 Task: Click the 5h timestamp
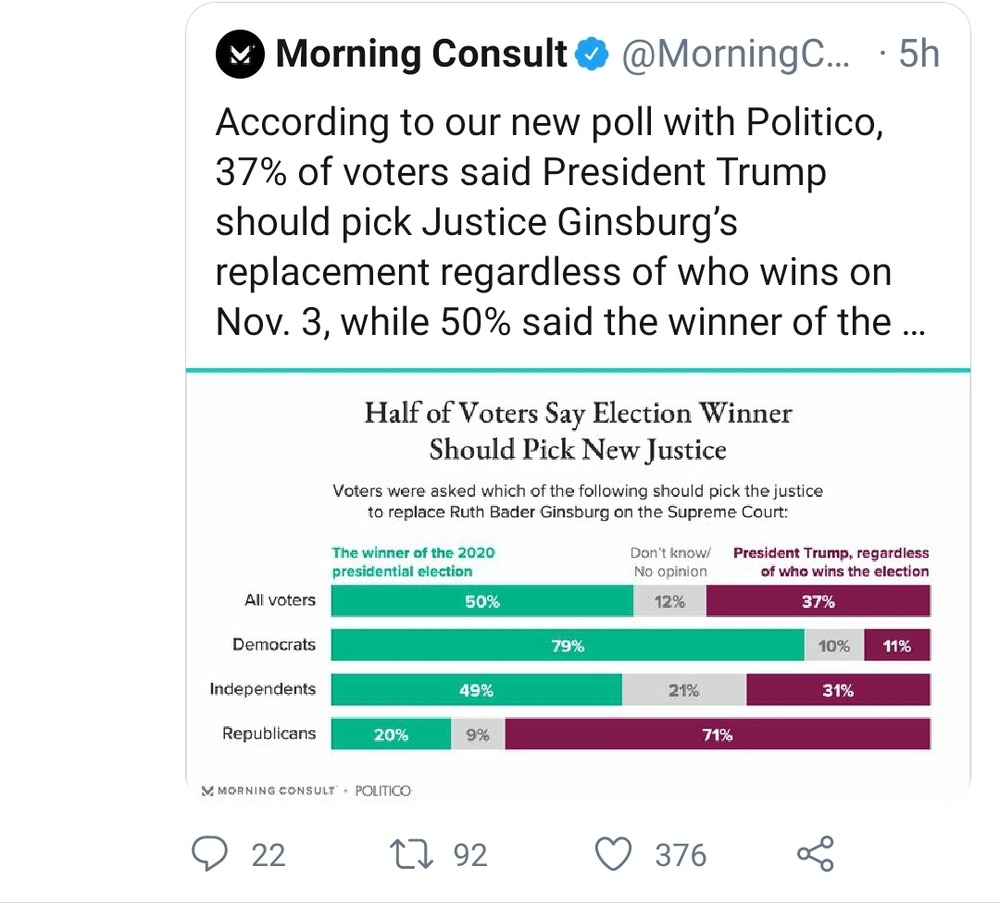pyautogui.click(x=919, y=54)
